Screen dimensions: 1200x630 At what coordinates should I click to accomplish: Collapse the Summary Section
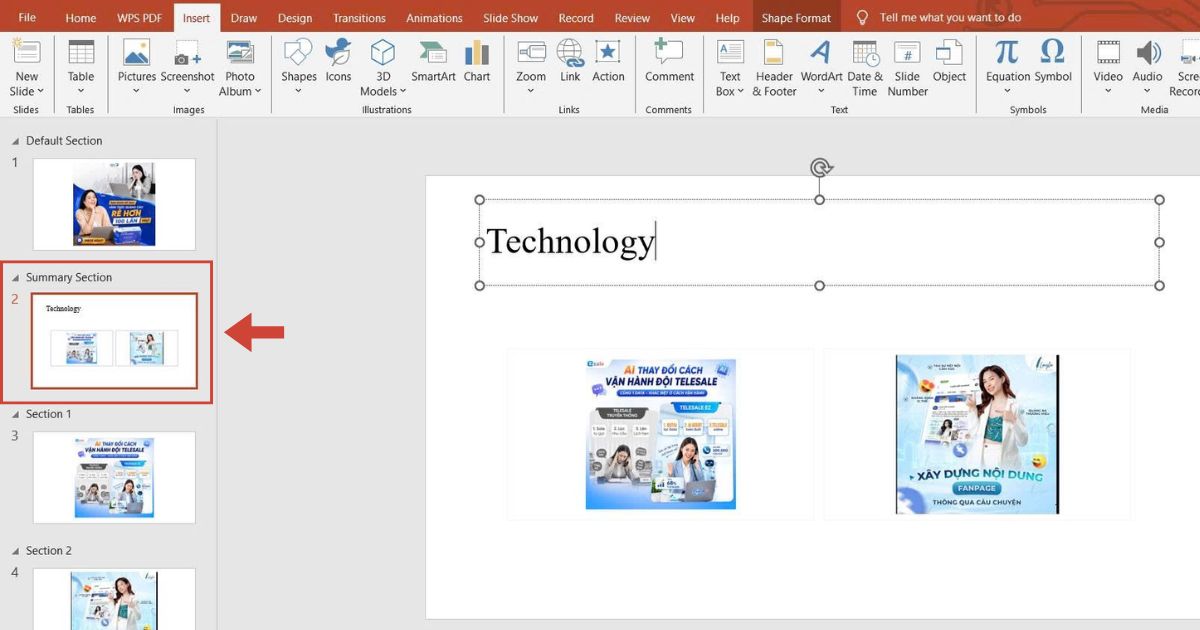click(15, 278)
